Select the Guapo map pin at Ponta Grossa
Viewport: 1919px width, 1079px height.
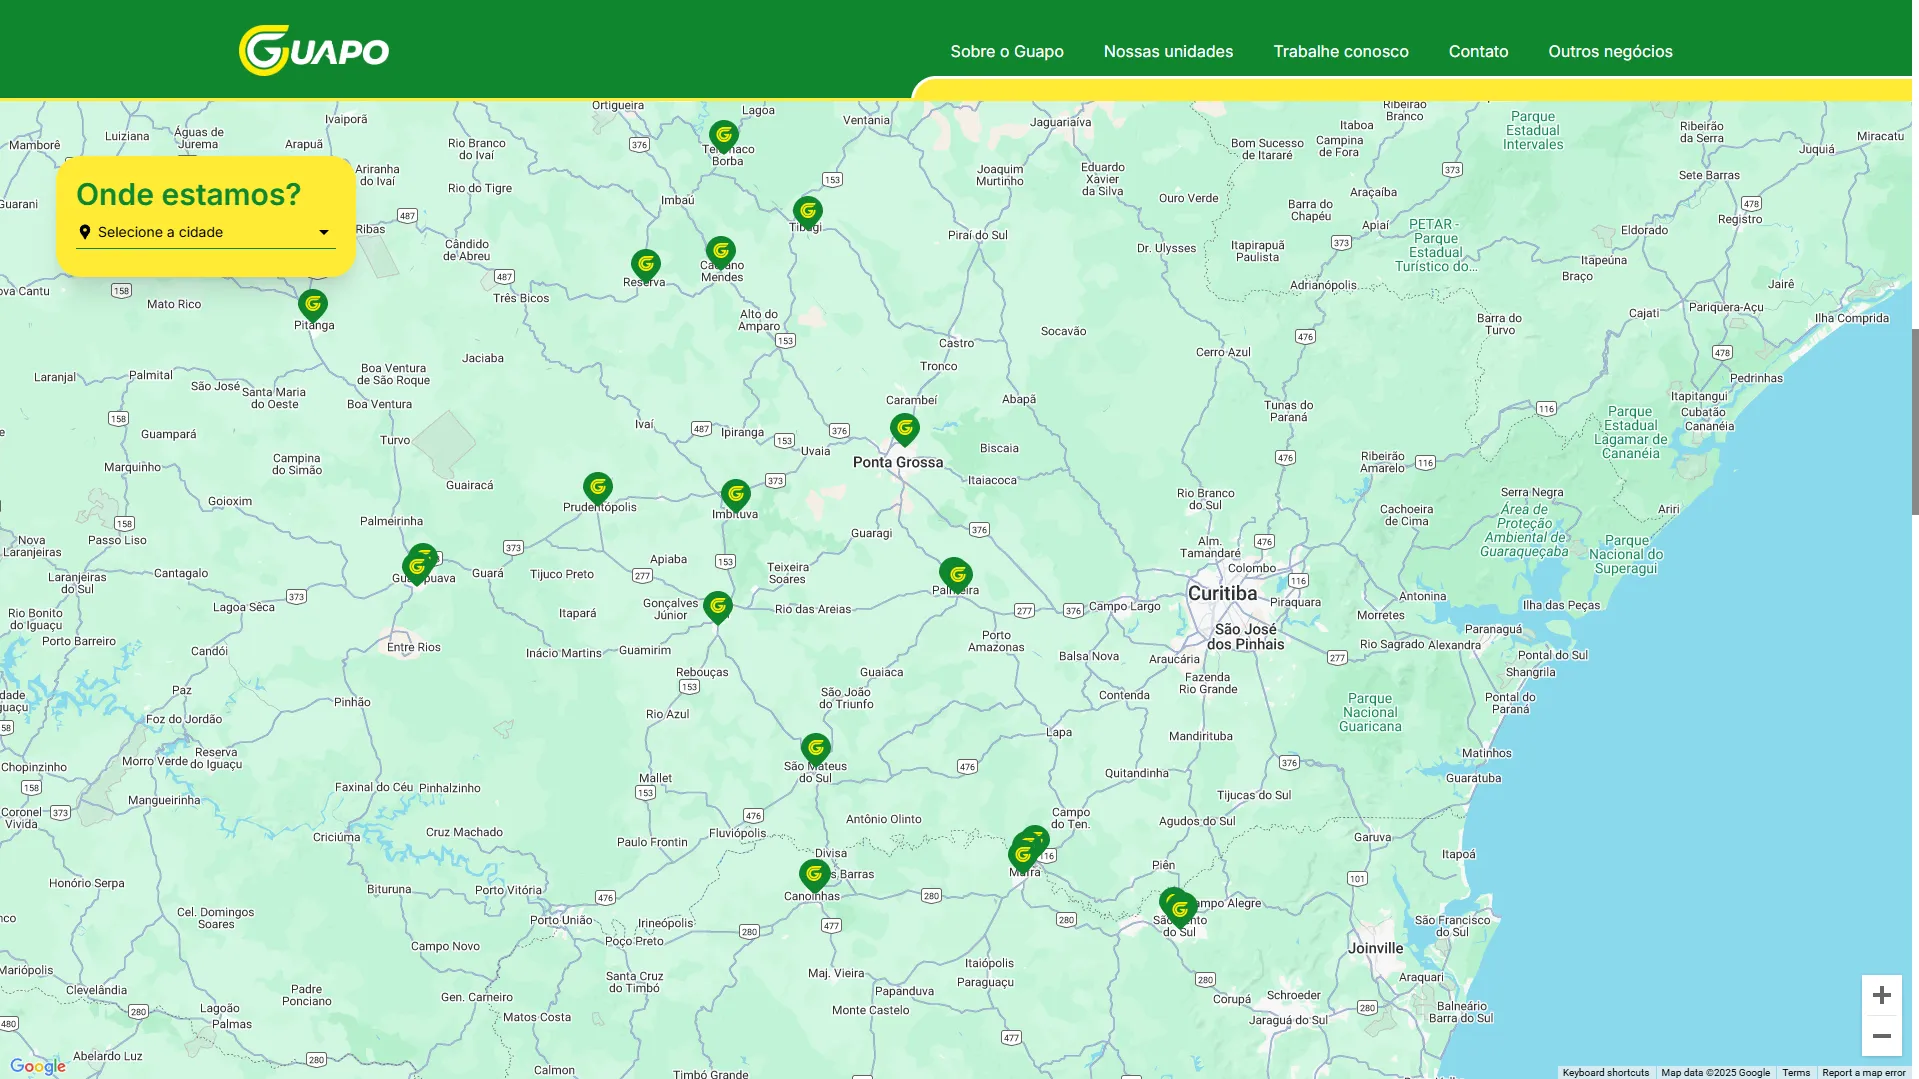[x=905, y=430]
